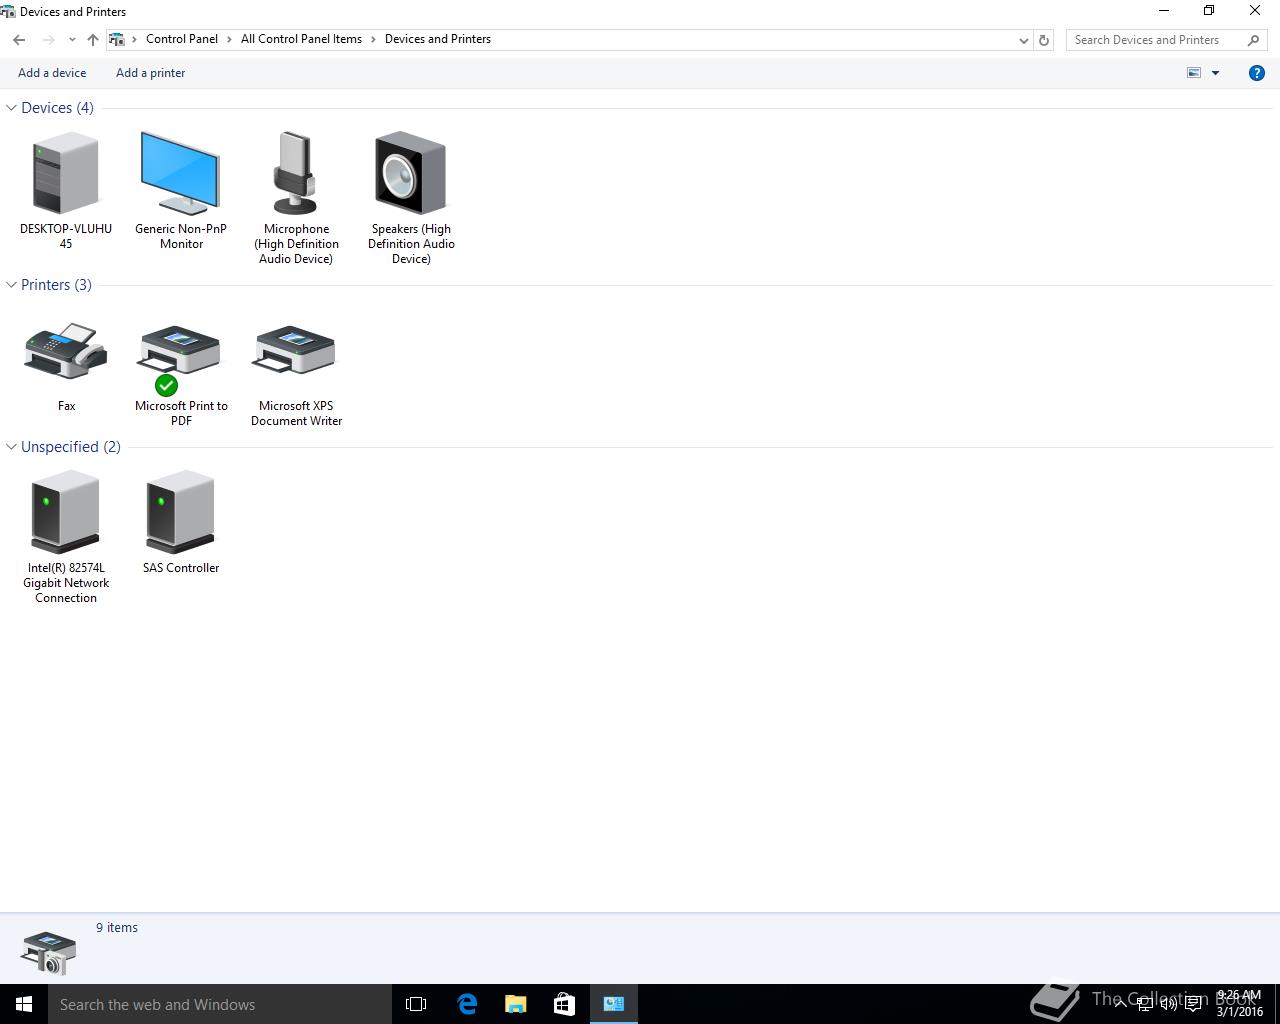1280x1024 pixels.
Task: Open the recent locations dropdown arrow
Action: [x=72, y=40]
